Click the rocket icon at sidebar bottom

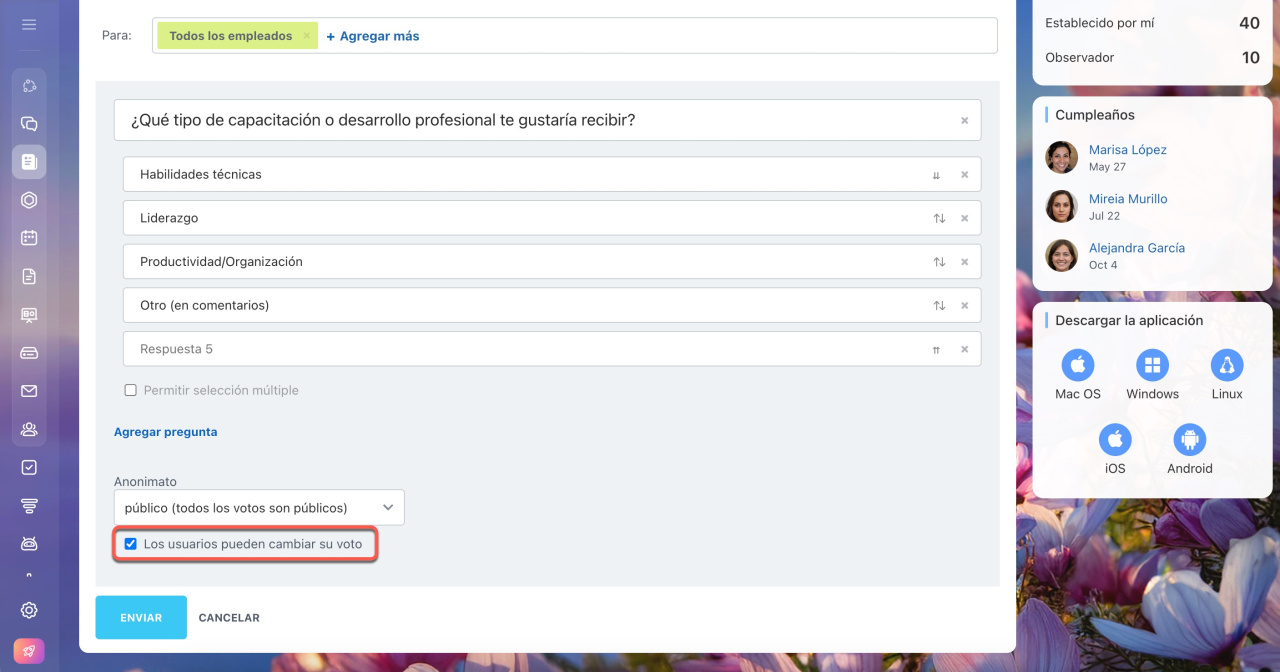pos(29,651)
